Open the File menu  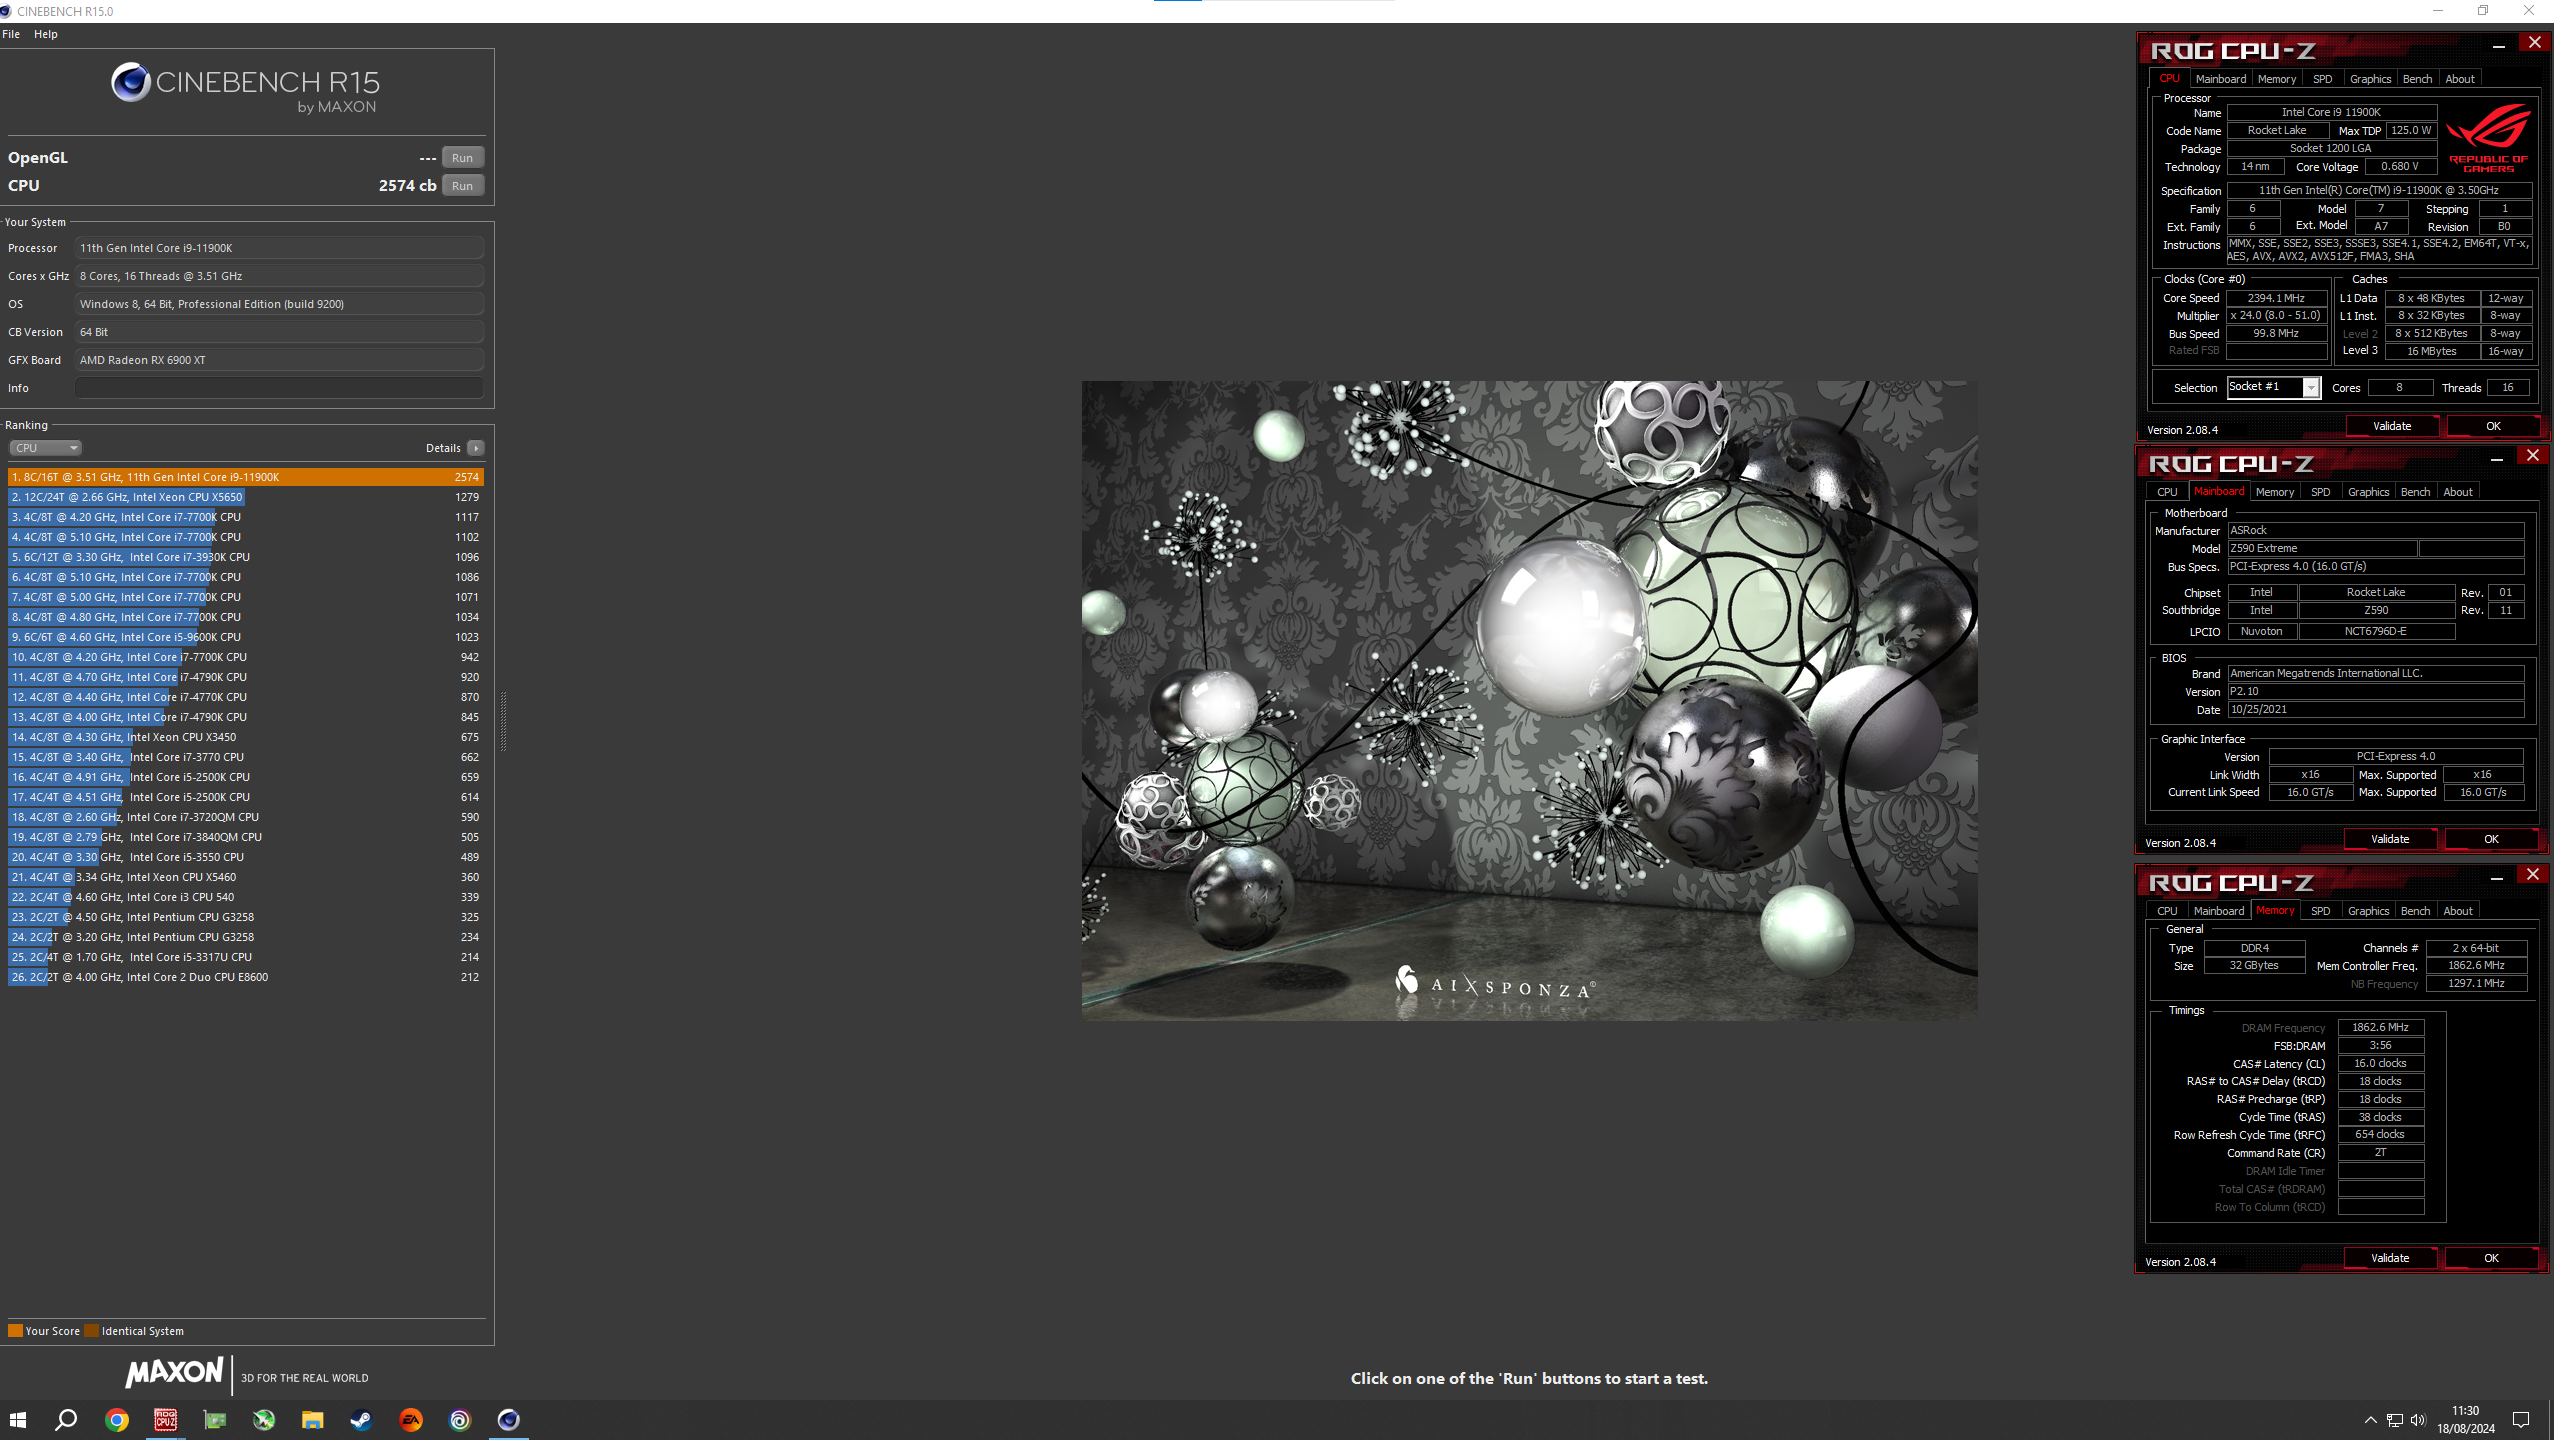pyautogui.click(x=11, y=34)
